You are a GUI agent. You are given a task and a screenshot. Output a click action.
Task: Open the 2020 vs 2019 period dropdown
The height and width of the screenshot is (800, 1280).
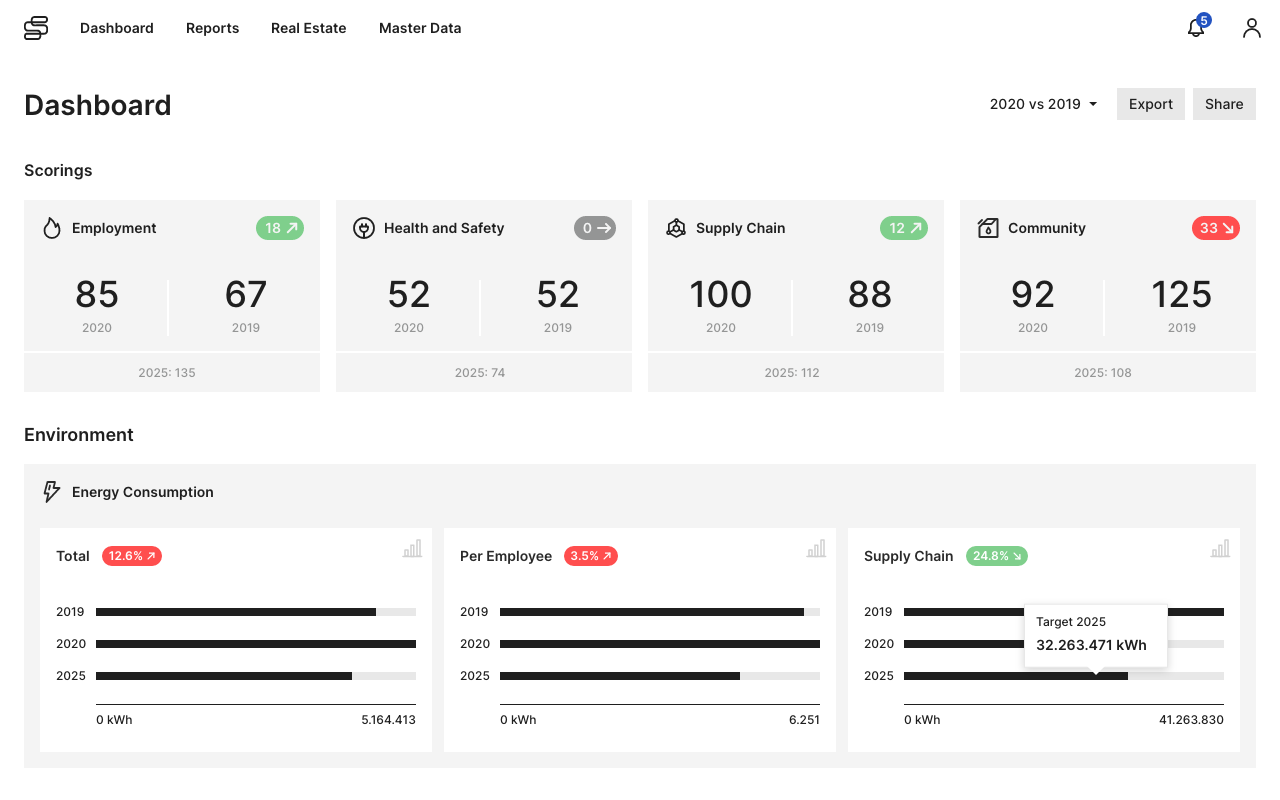click(x=1043, y=104)
